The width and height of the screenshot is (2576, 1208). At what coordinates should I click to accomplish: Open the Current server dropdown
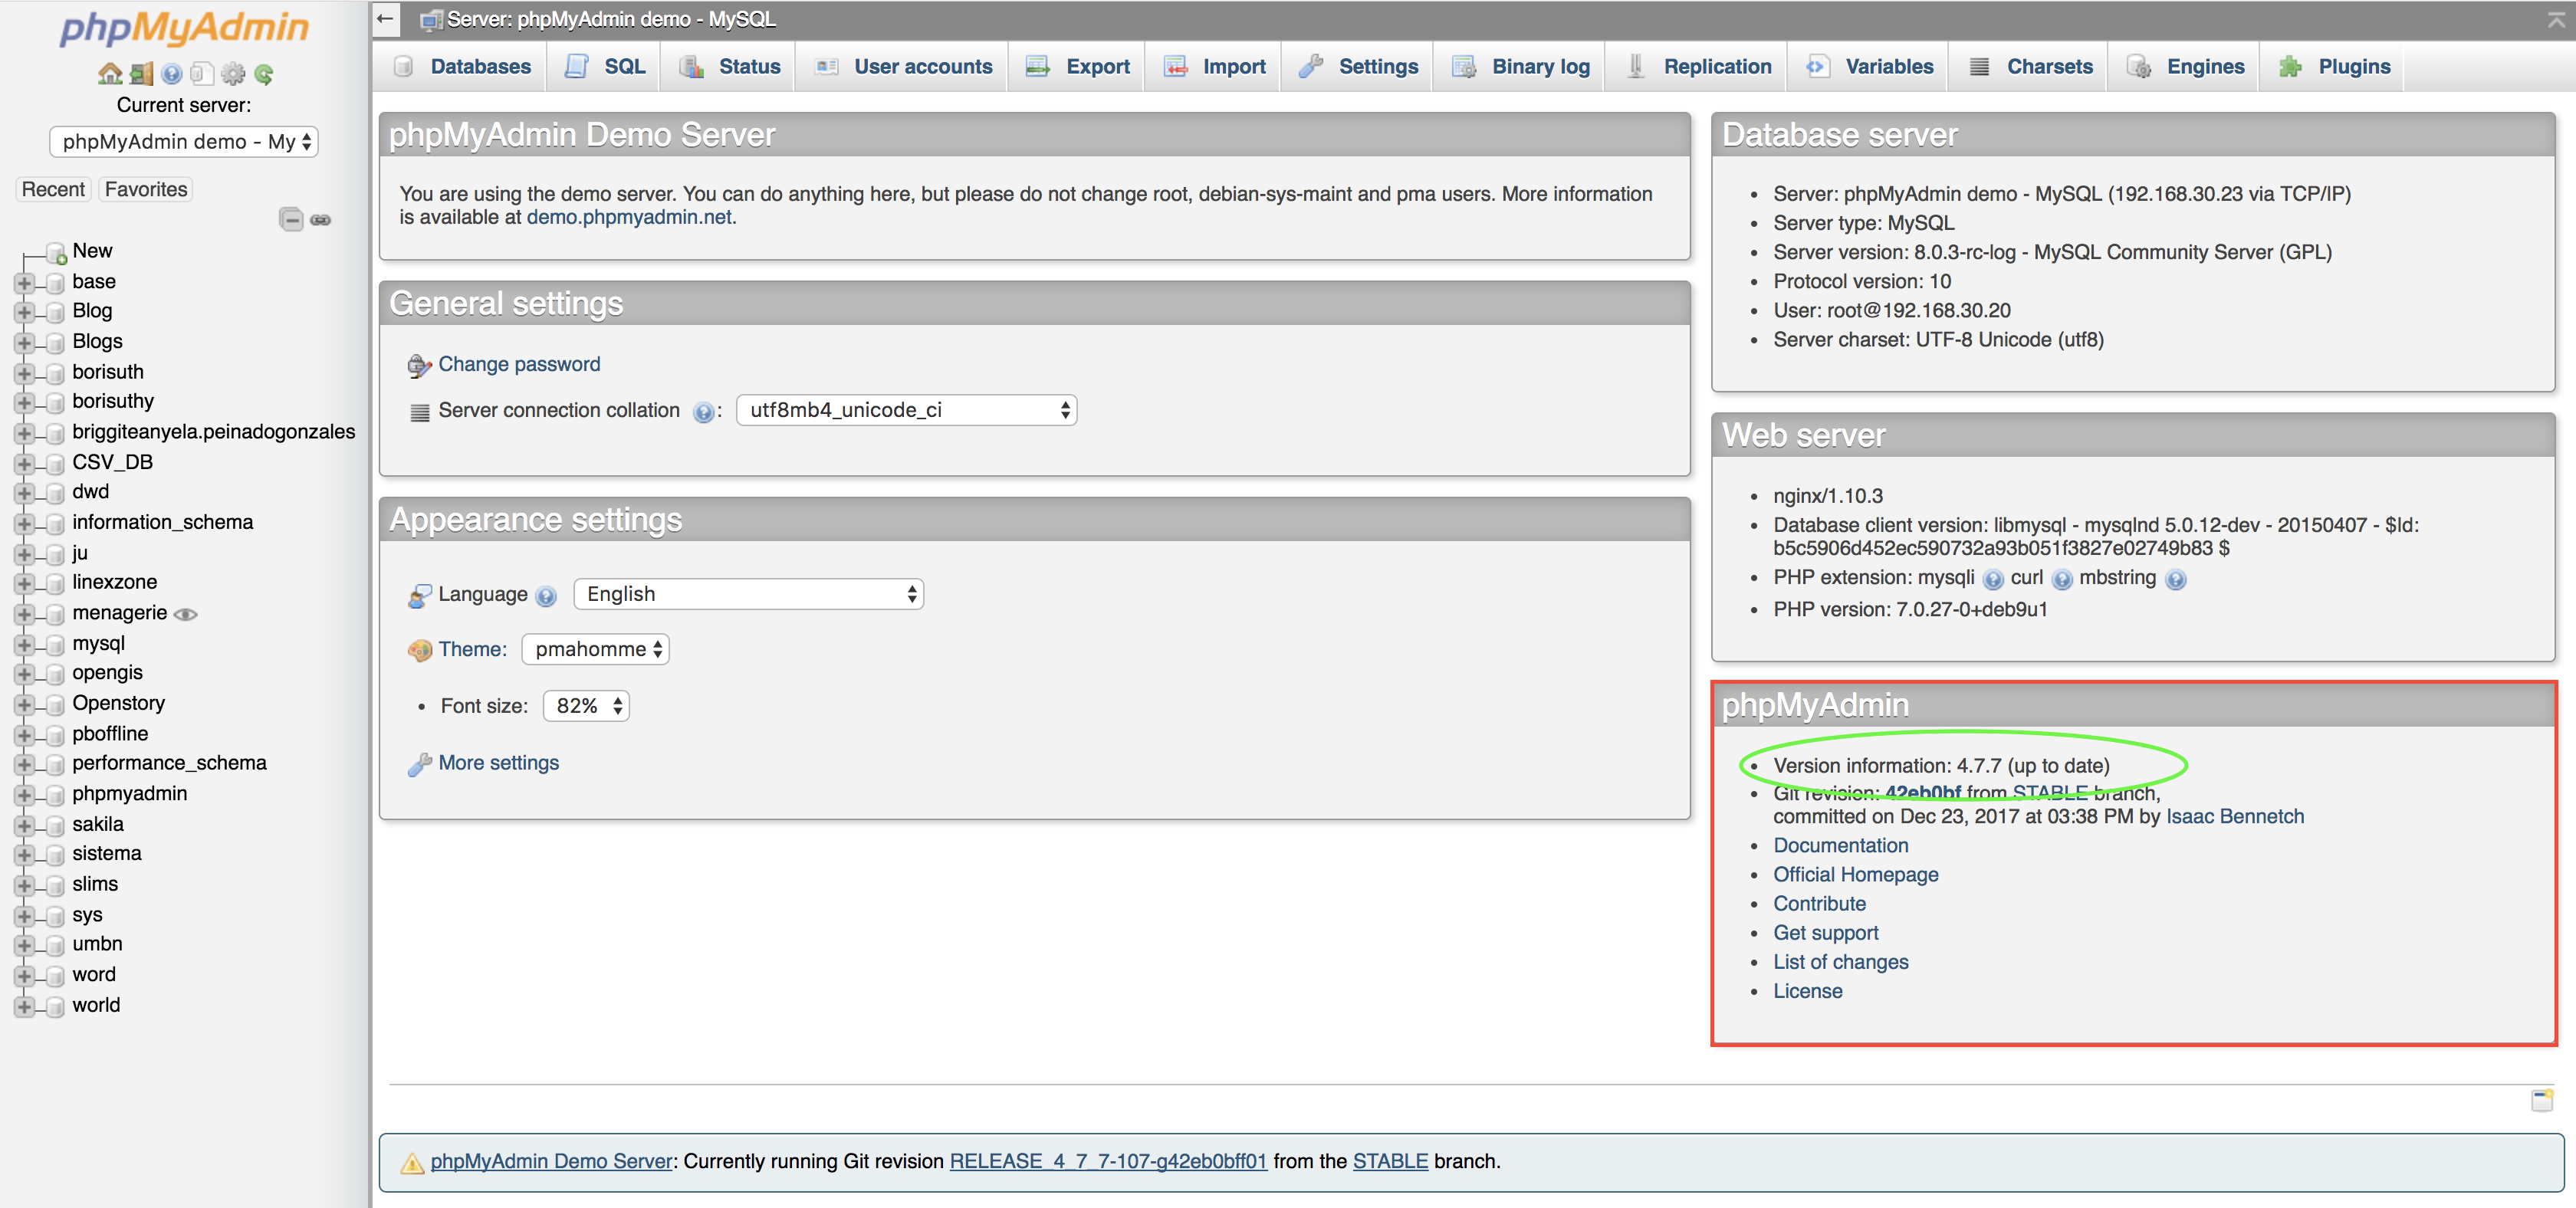point(183,141)
